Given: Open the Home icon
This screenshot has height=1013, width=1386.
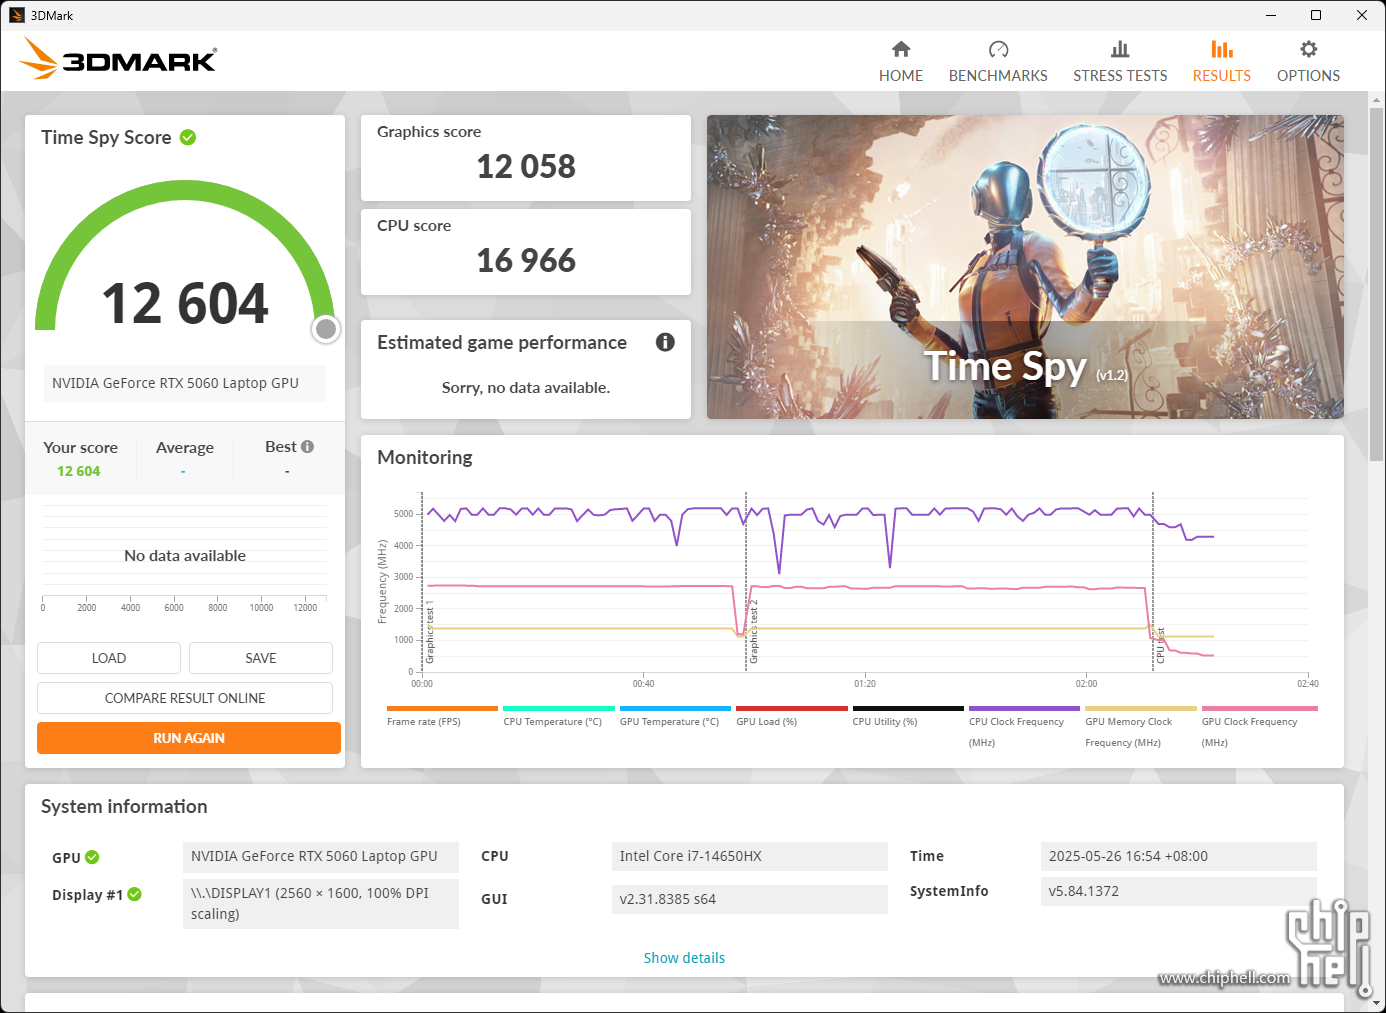Looking at the screenshot, I should coord(901,49).
